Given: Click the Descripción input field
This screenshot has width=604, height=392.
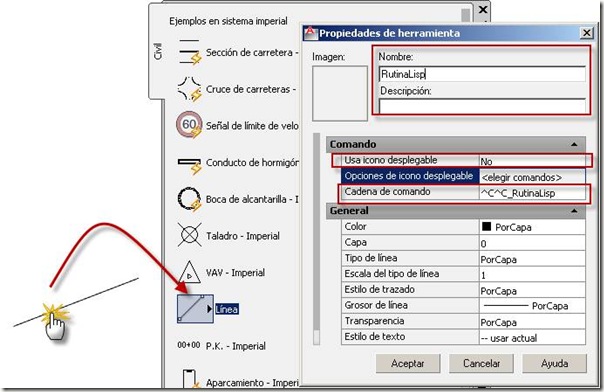Looking at the screenshot, I should click(x=482, y=106).
